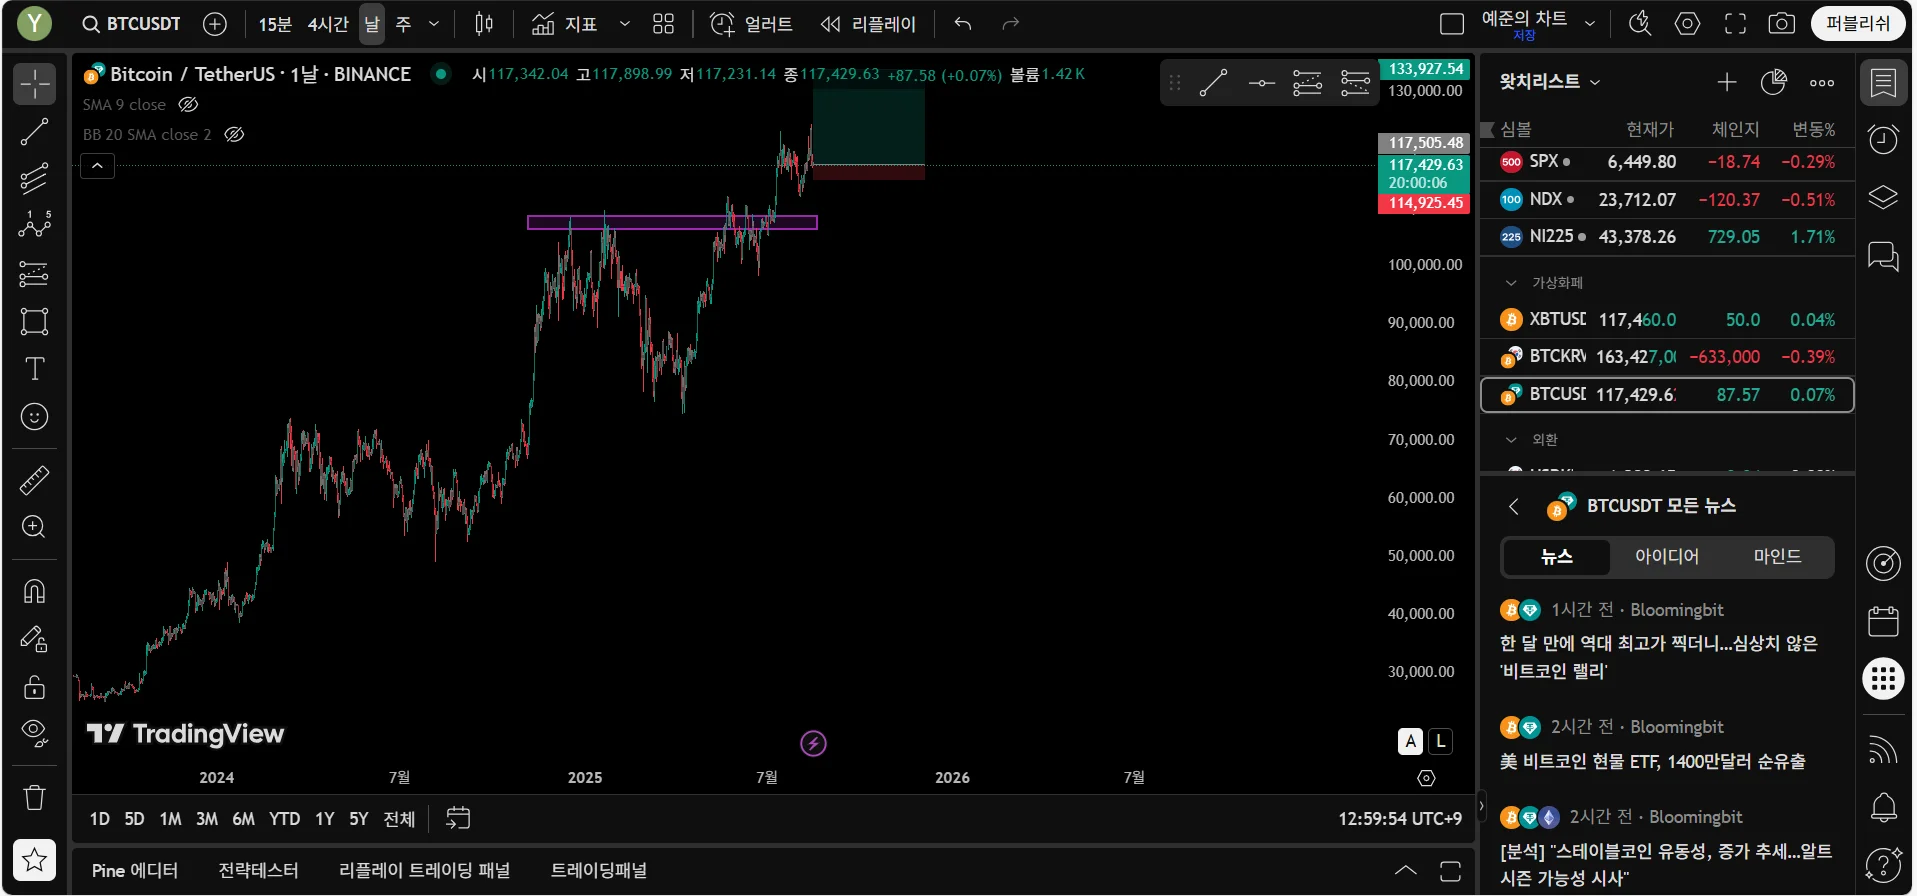This screenshot has width=1917, height=896.
Task: Set chart range to 1Y
Action: tap(325, 819)
